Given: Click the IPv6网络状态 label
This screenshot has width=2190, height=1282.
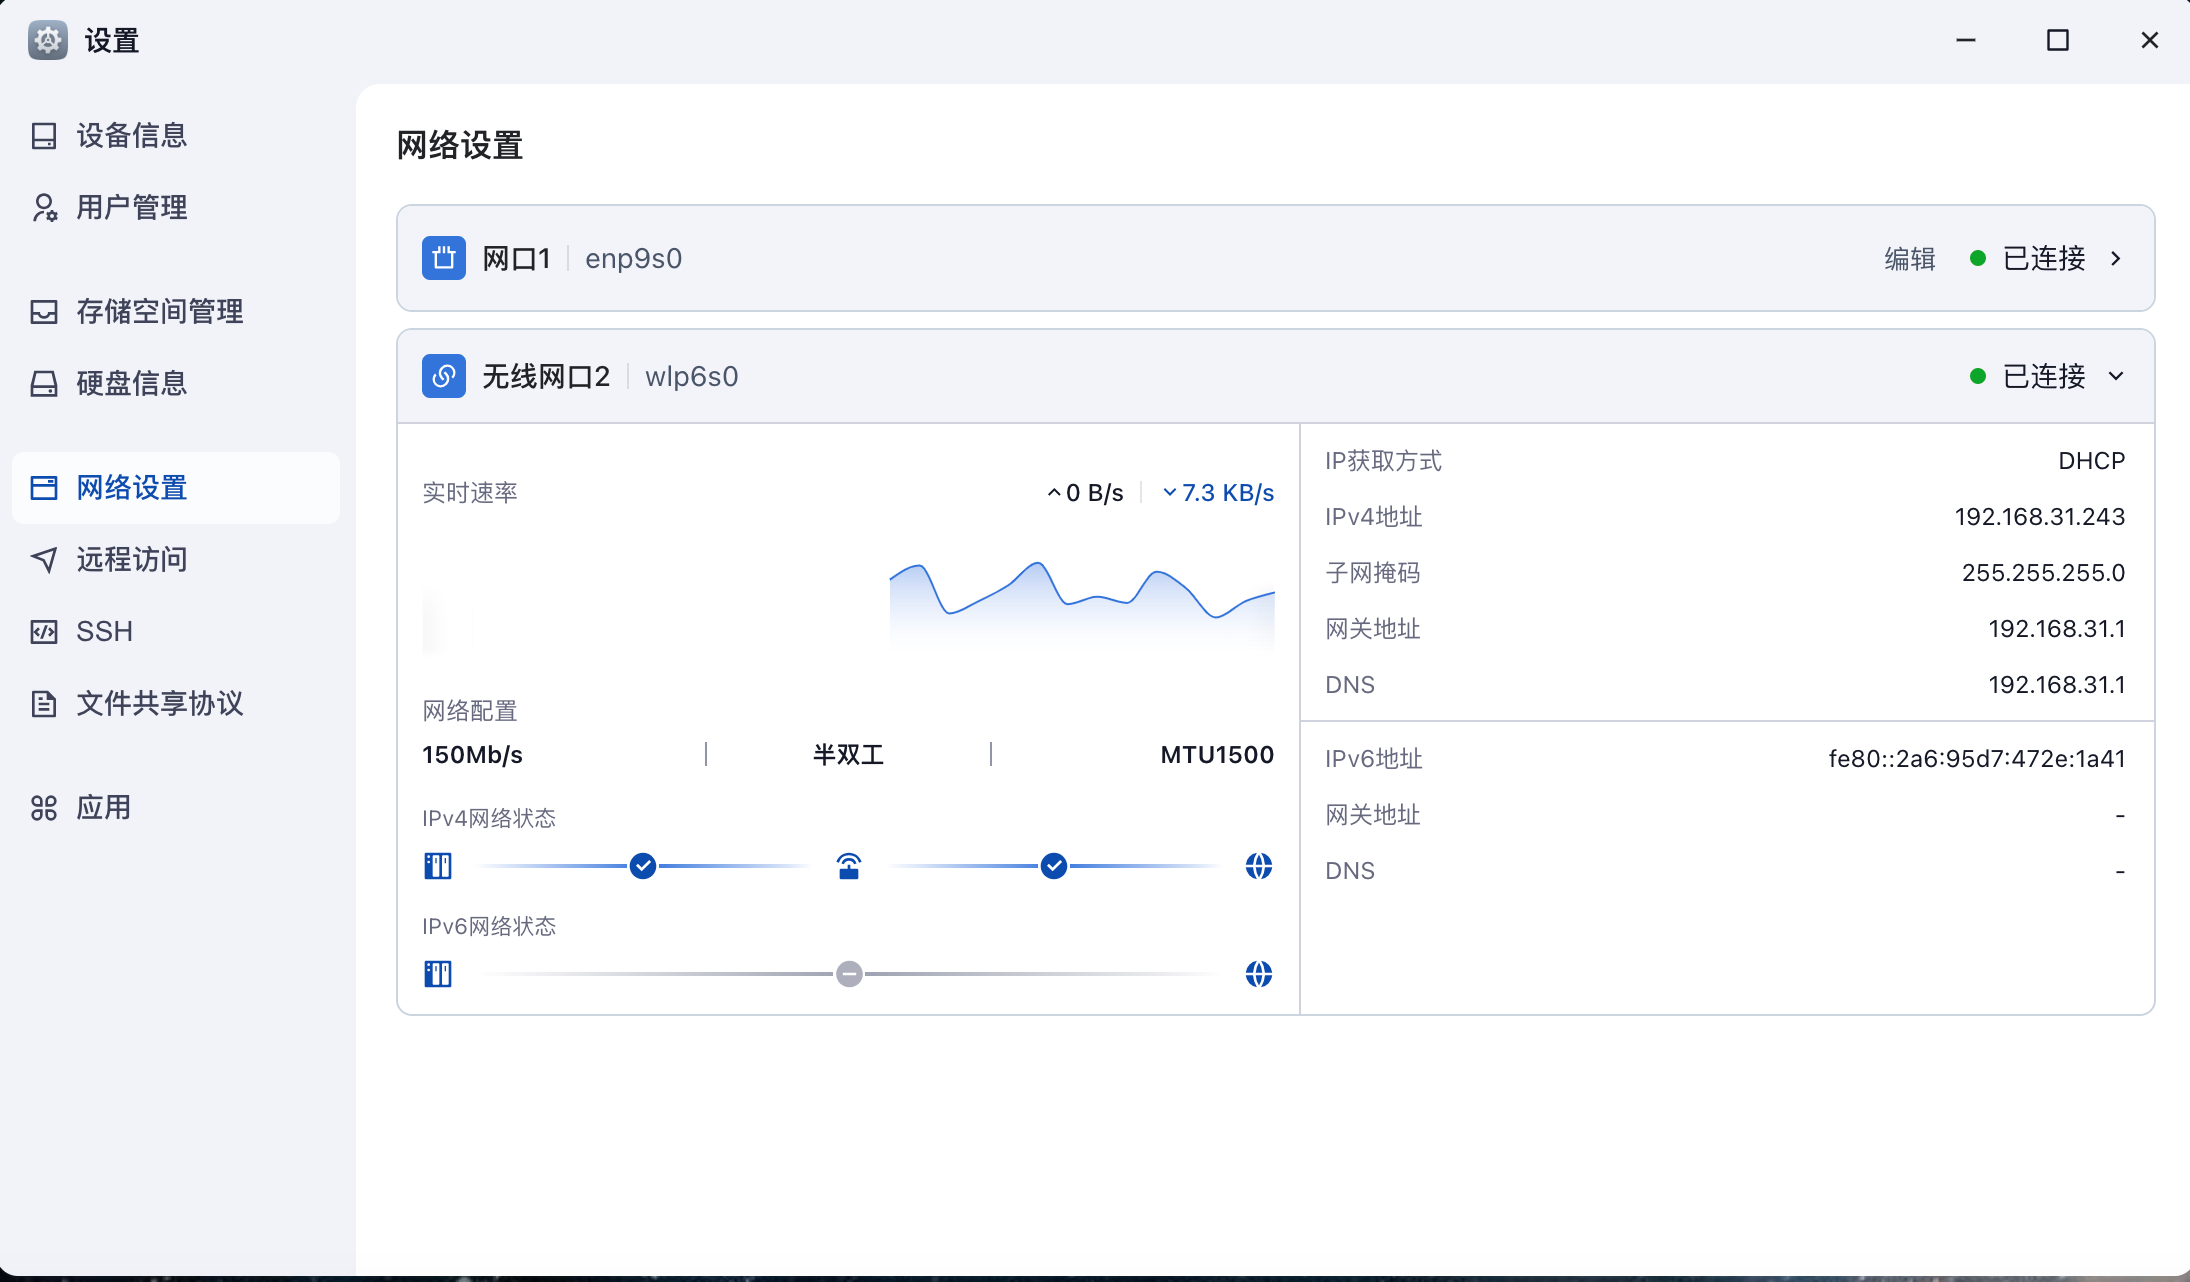Looking at the screenshot, I should point(489,927).
